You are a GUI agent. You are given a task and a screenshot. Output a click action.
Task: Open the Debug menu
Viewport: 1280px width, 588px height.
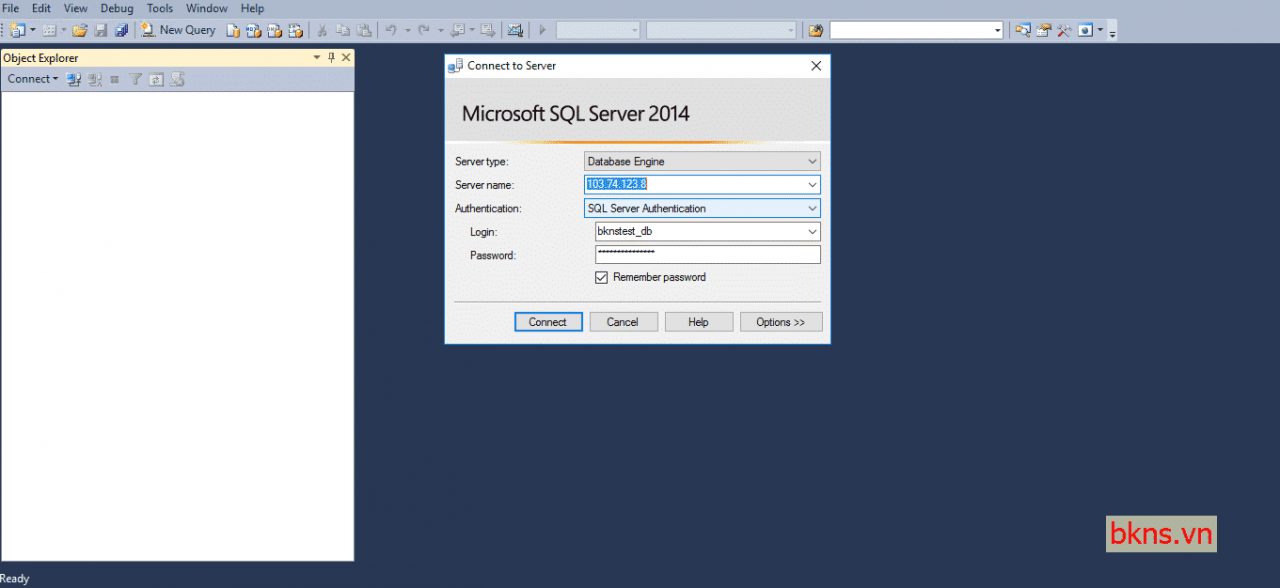[117, 8]
